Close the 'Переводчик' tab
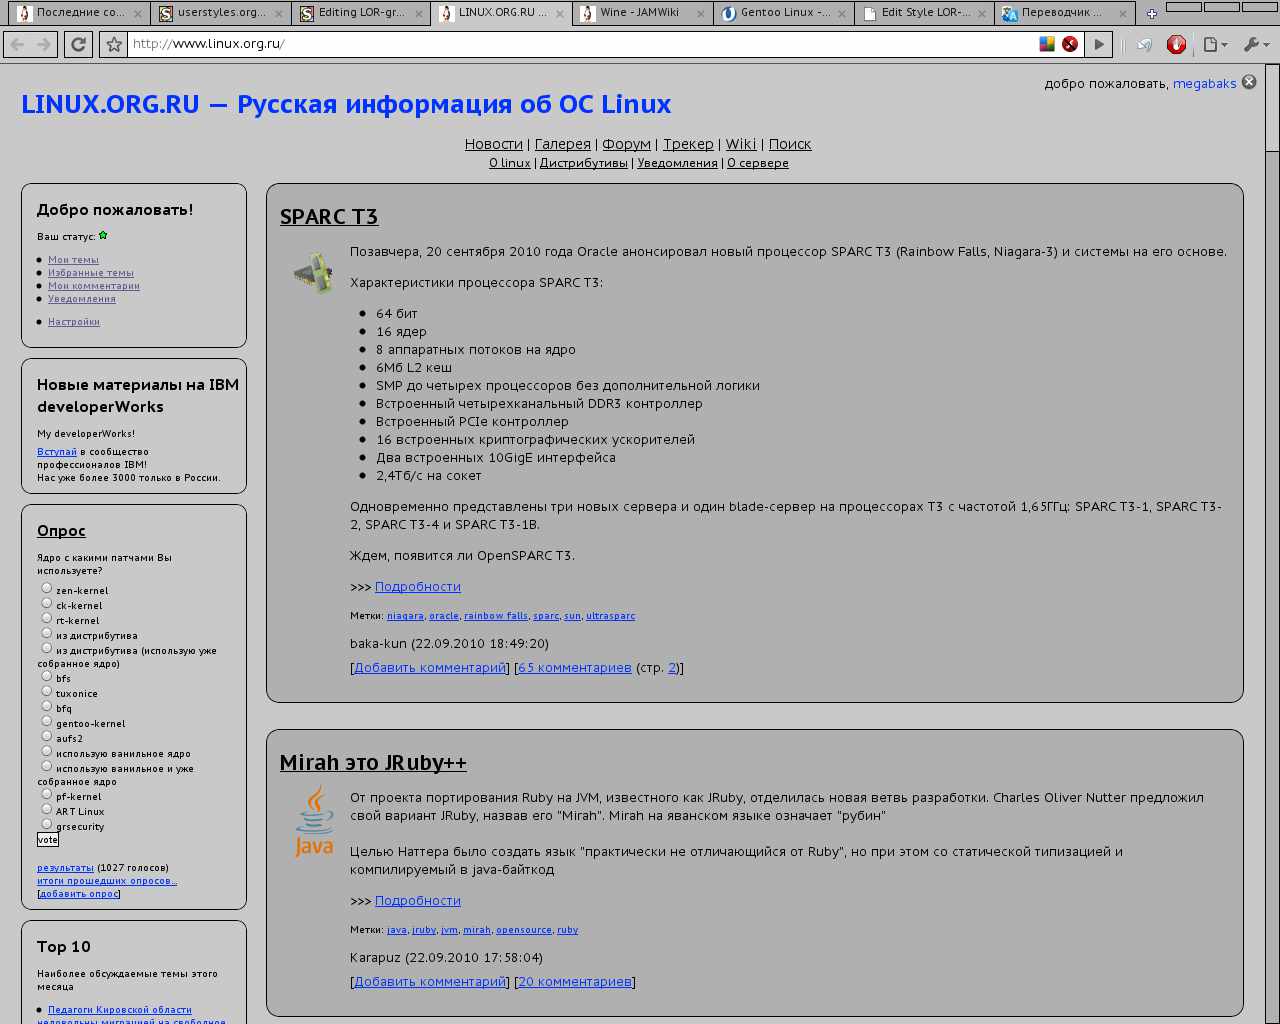 pyautogui.click(x=1124, y=13)
